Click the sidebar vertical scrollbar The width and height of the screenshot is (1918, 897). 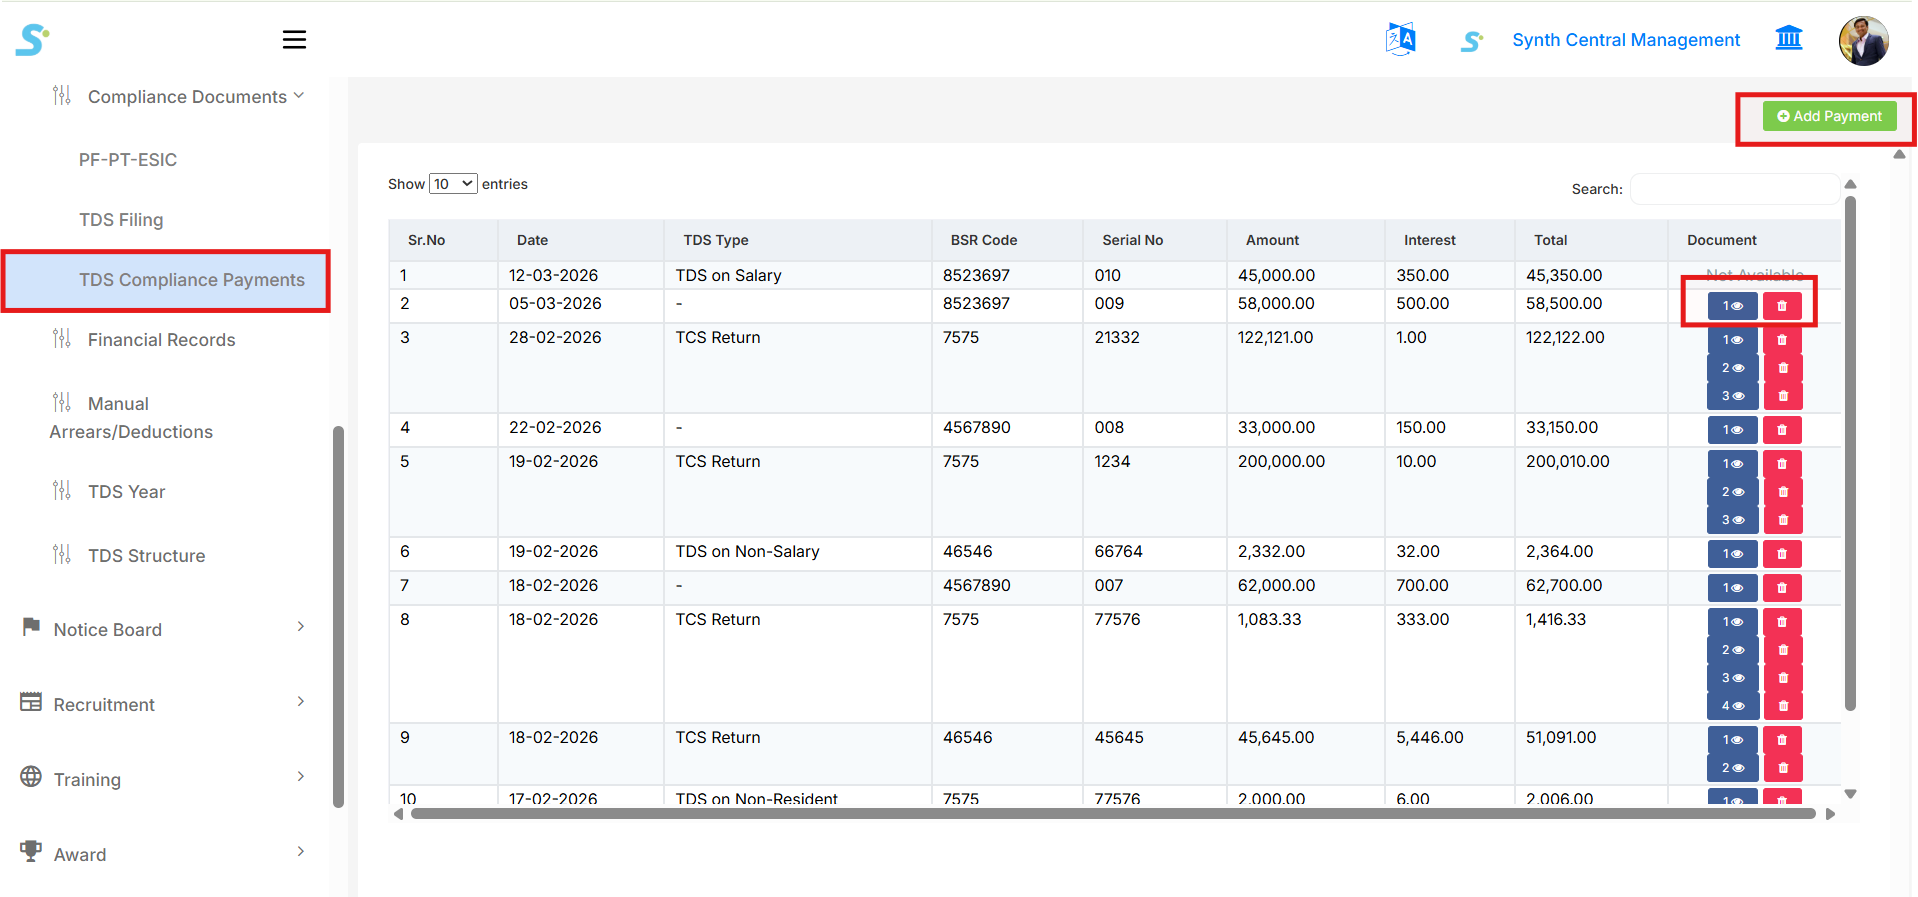coord(338,617)
